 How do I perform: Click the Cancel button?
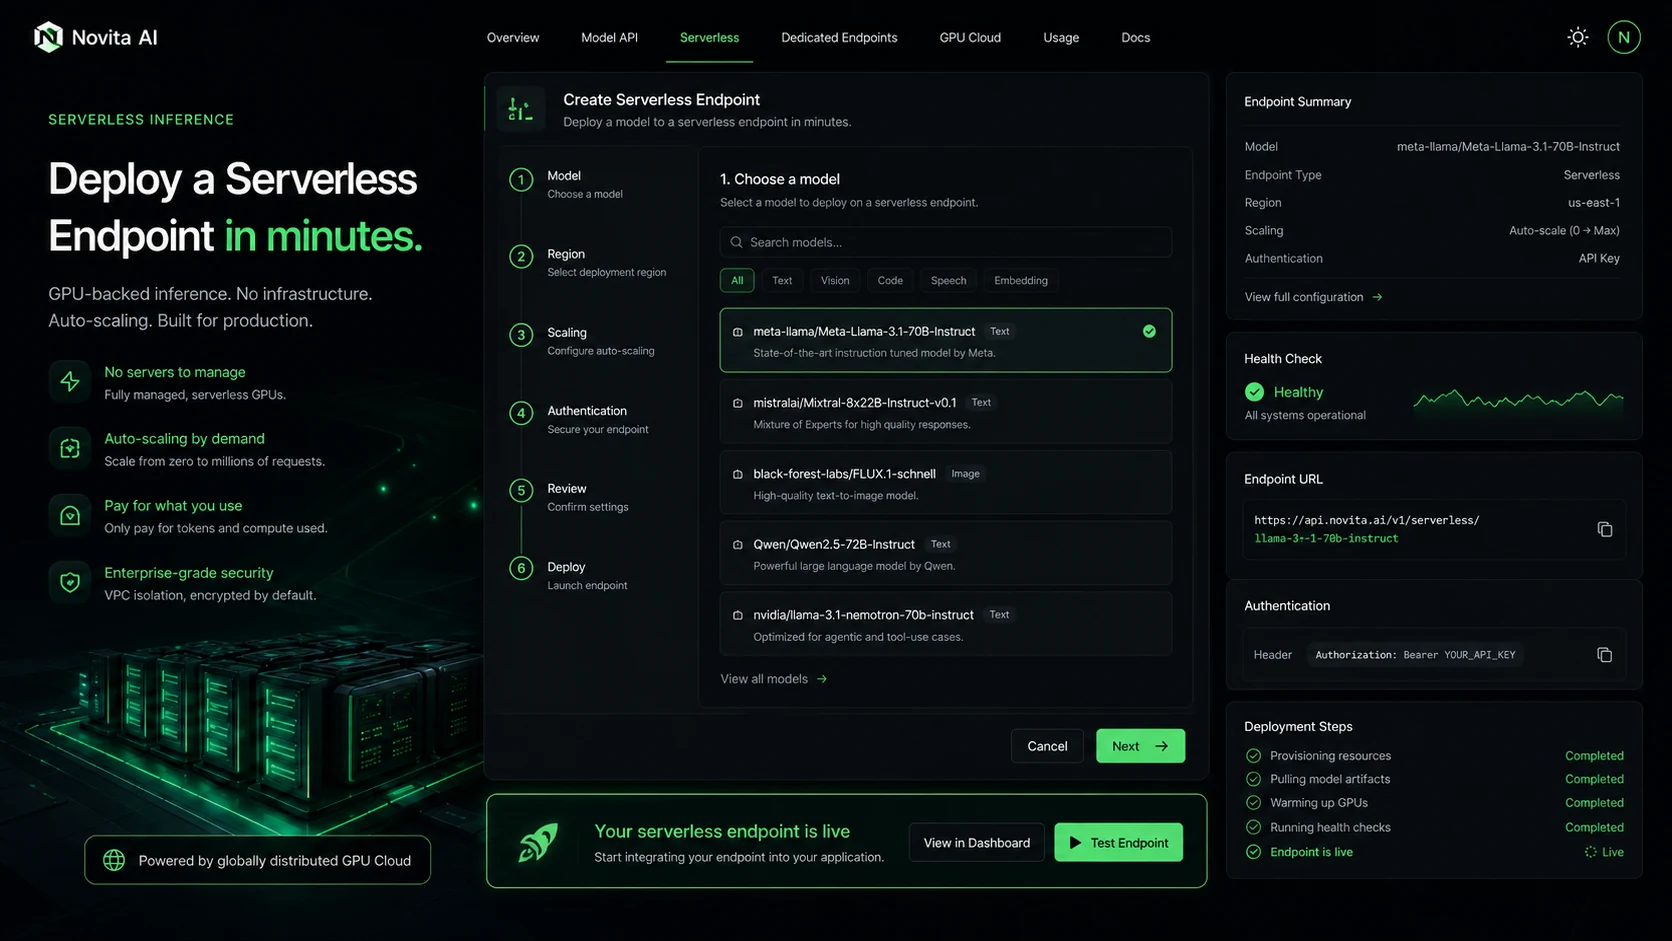coord(1047,746)
